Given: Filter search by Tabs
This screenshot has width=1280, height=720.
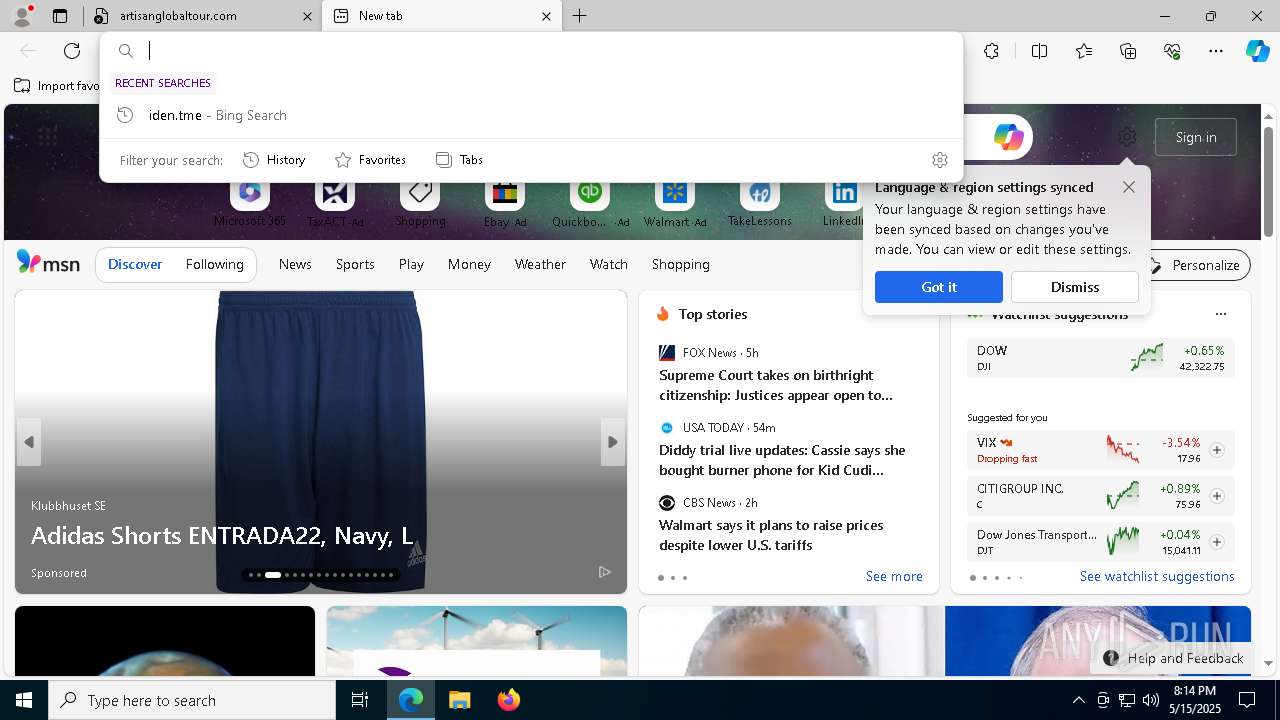Looking at the screenshot, I should pos(459,160).
